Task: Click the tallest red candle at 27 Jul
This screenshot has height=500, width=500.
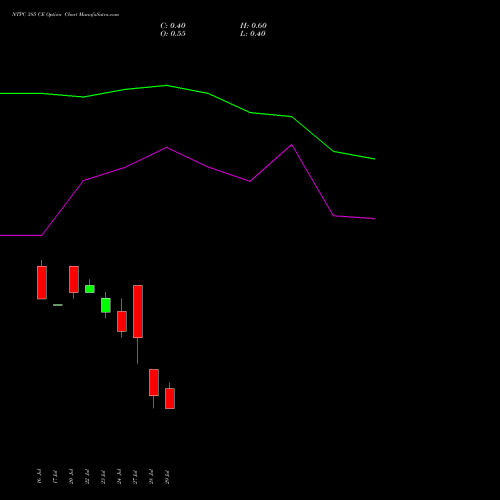Action: [138, 311]
